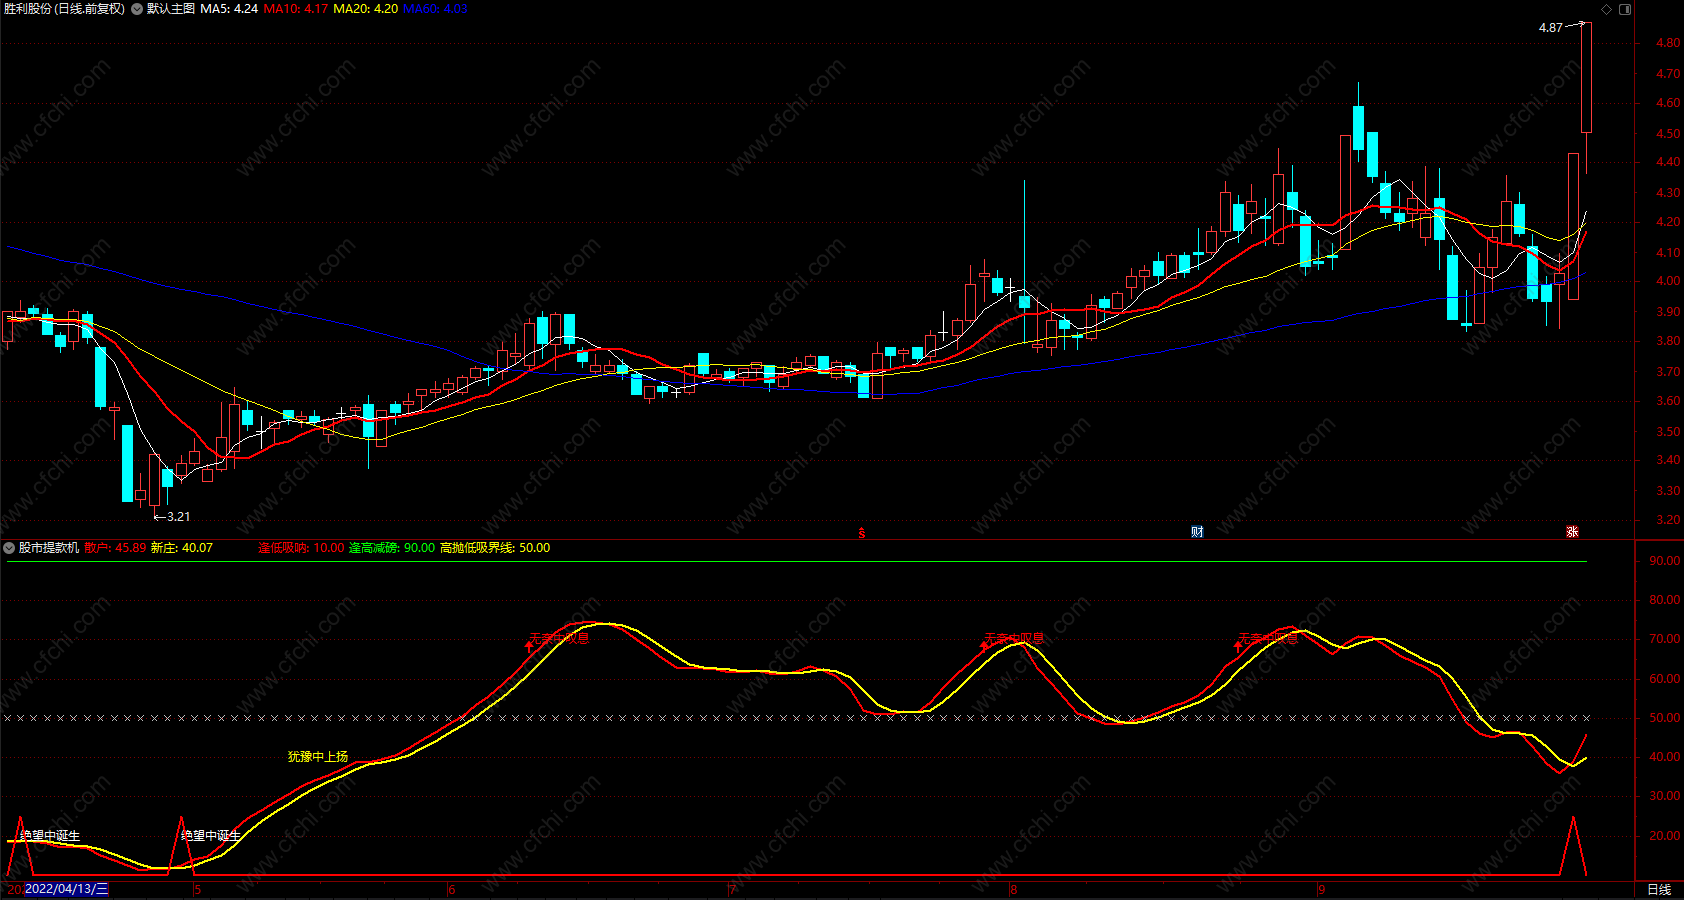
Task: Expand the 股市提款机 indicator dropdown arrow
Action: coord(9,548)
